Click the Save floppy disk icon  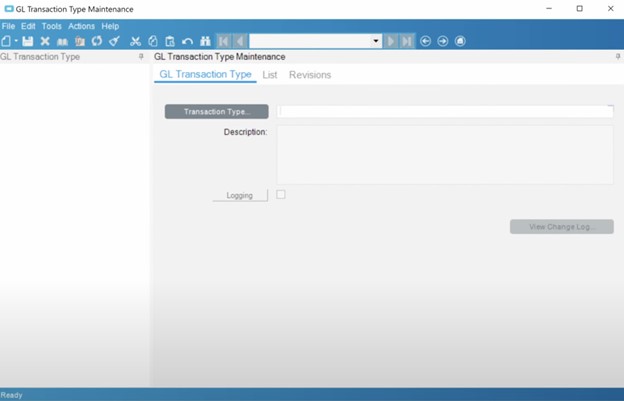27,41
